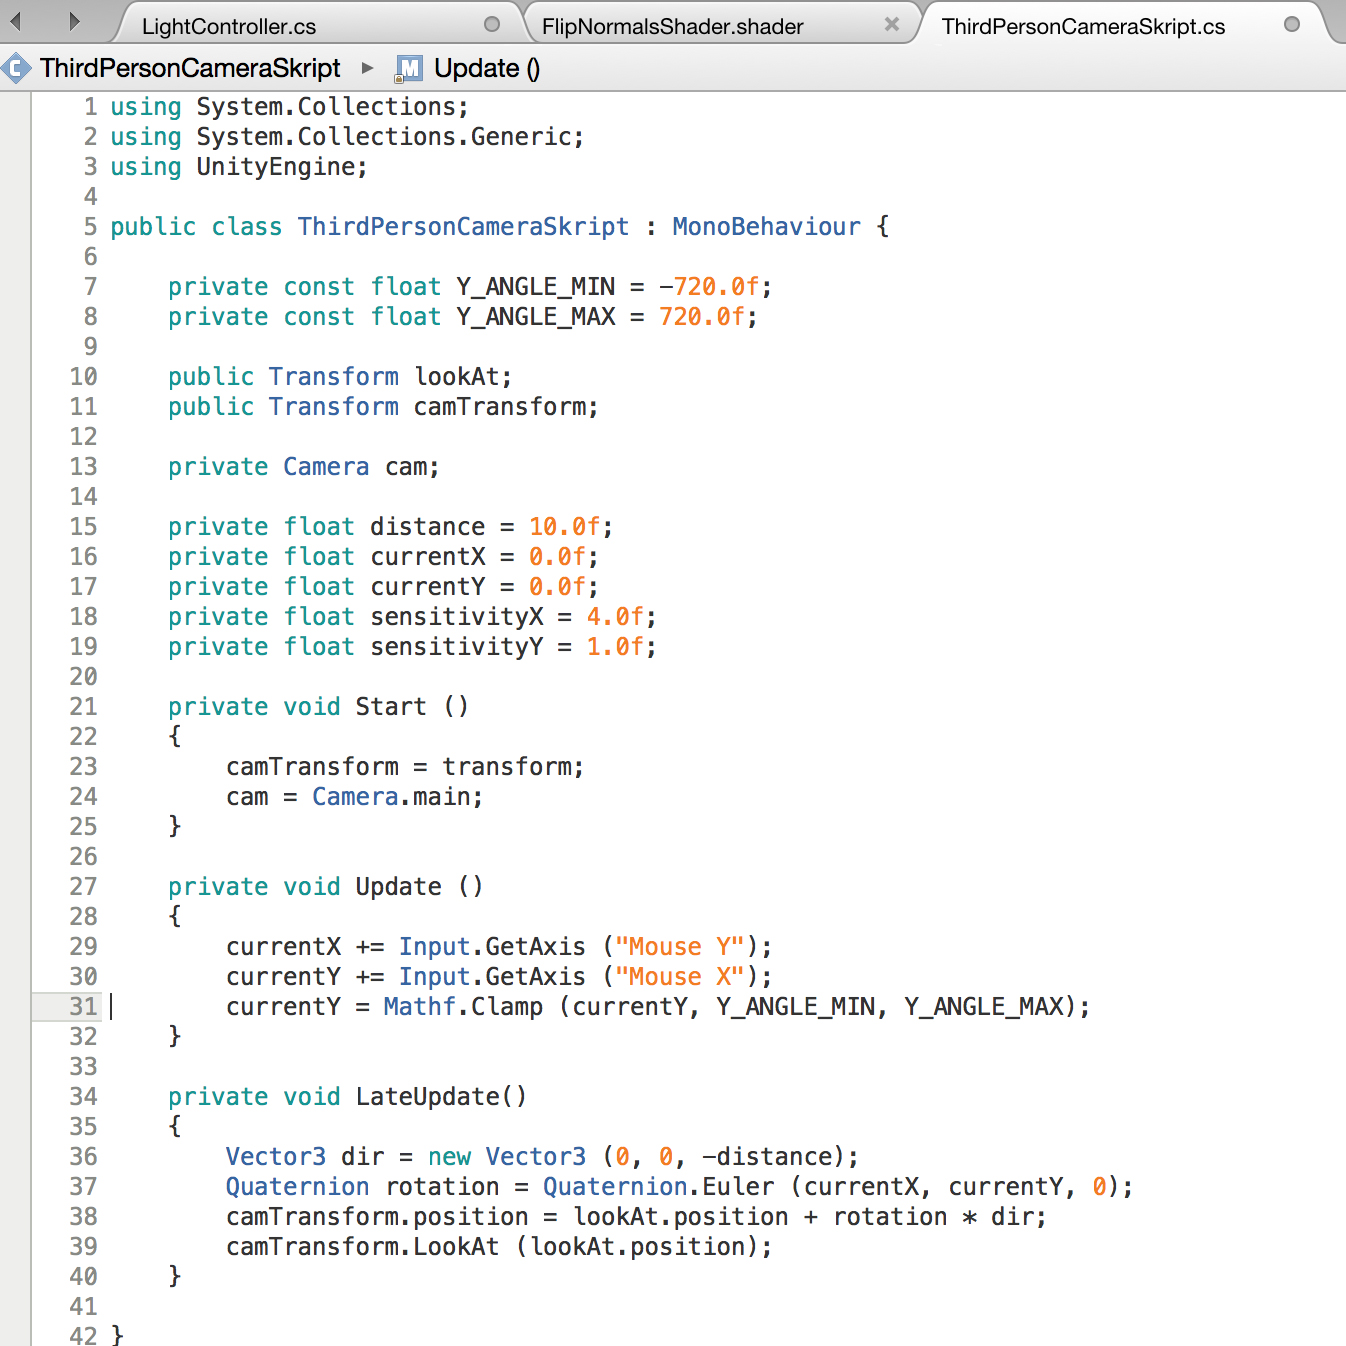Image resolution: width=1346 pixels, height=1346 pixels.
Task: Click the previous tab navigation arrow
Action: [16, 21]
